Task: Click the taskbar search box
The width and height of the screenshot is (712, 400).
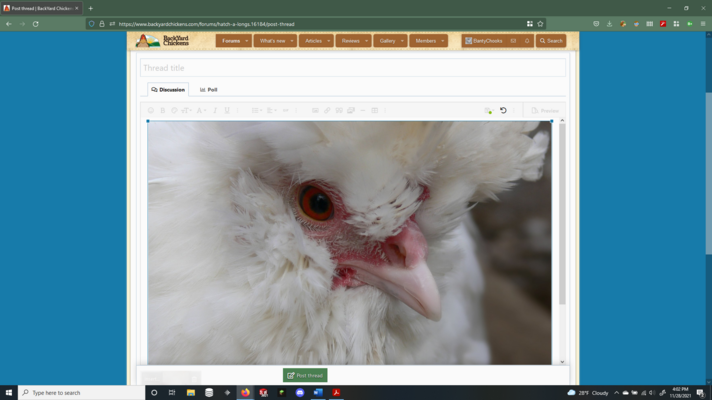Action: pyautogui.click(x=82, y=393)
